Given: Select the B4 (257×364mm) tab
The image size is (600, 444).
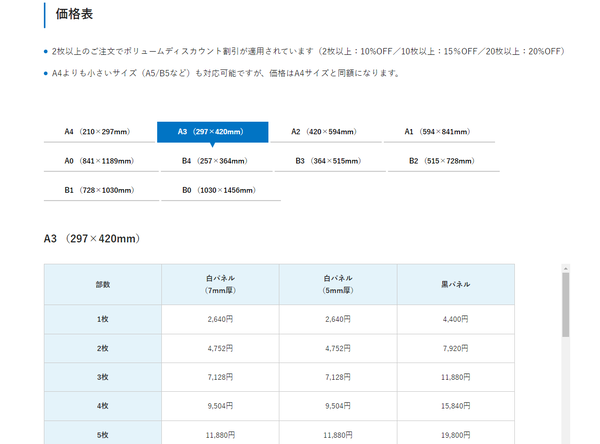Looking at the screenshot, I should click(217, 161).
